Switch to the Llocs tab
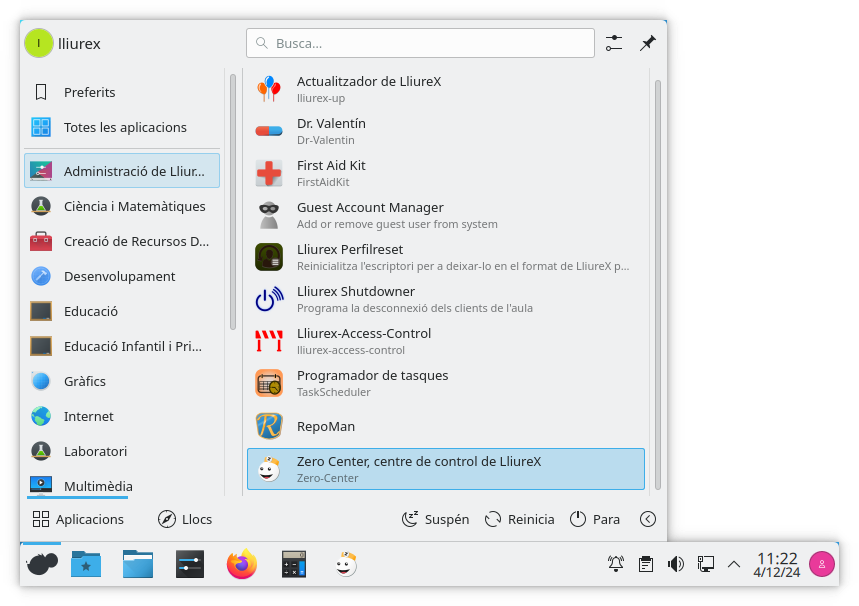This screenshot has width=859, height=606. click(185, 519)
